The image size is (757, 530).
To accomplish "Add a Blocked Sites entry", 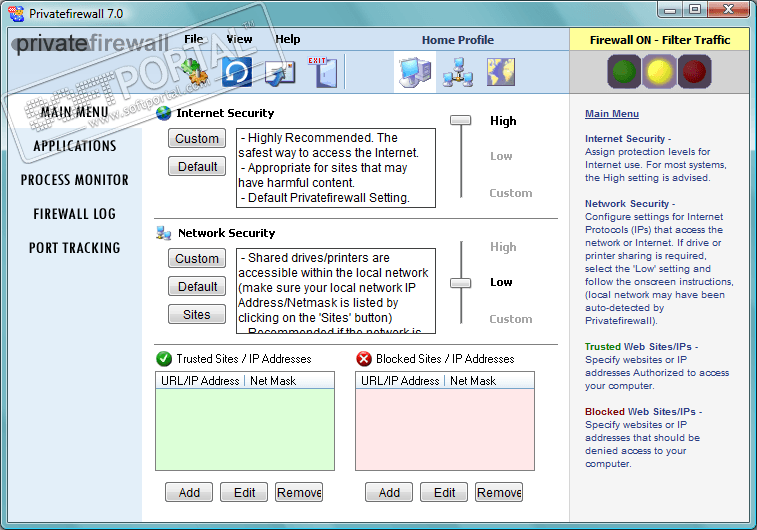I will [x=389, y=492].
